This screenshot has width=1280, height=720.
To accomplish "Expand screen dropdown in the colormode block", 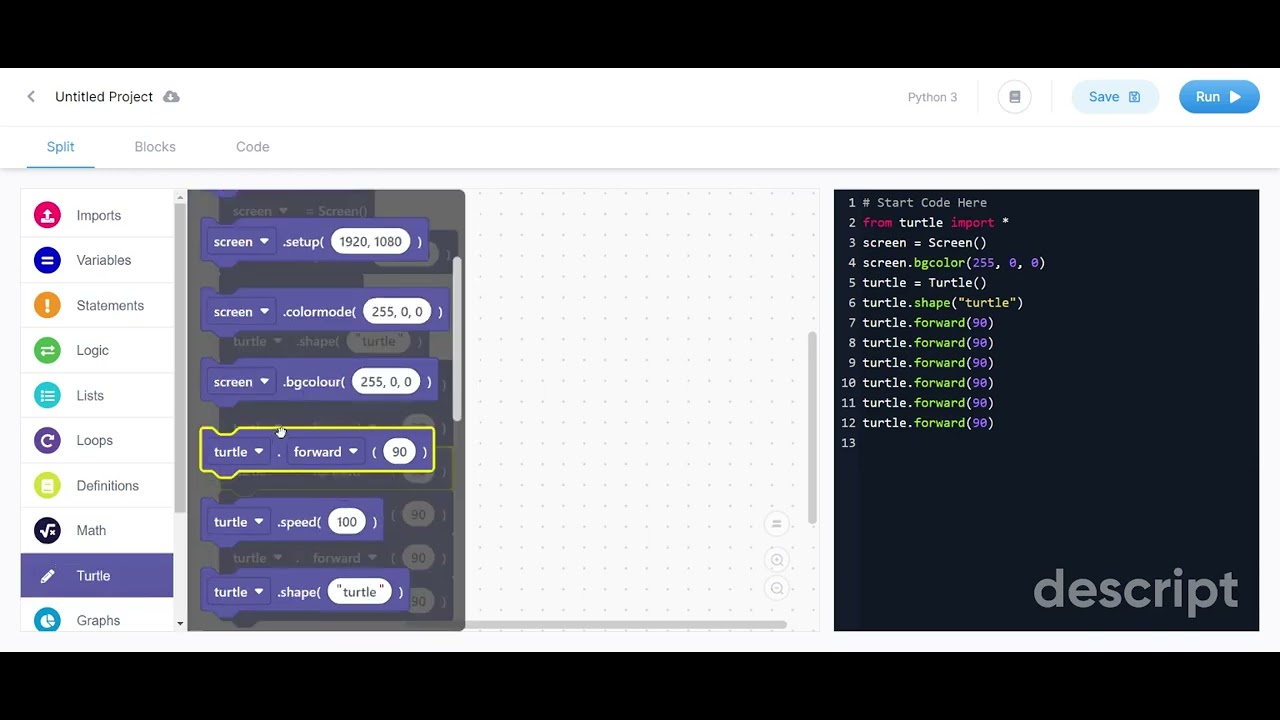I will click(242, 312).
